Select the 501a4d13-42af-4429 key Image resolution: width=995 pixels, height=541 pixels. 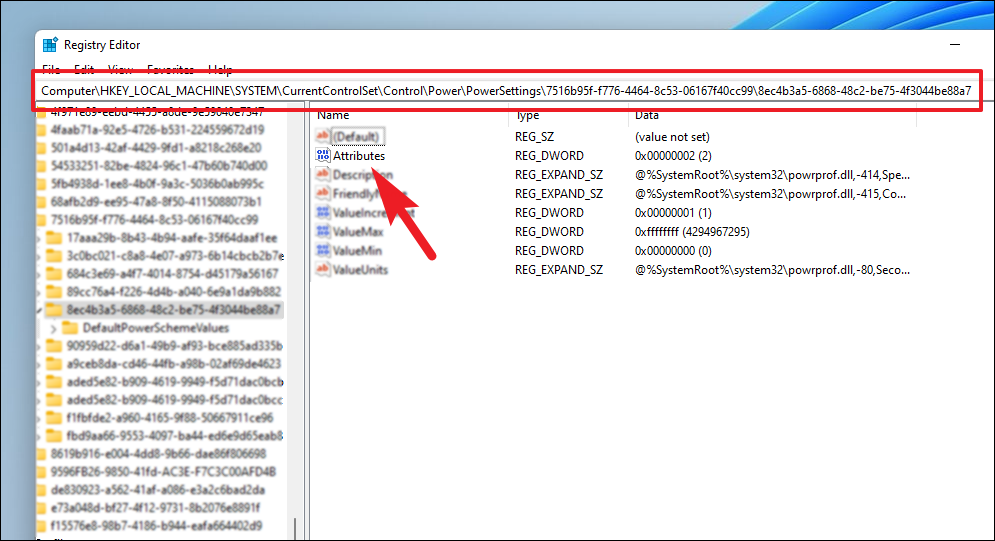pos(155,148)
